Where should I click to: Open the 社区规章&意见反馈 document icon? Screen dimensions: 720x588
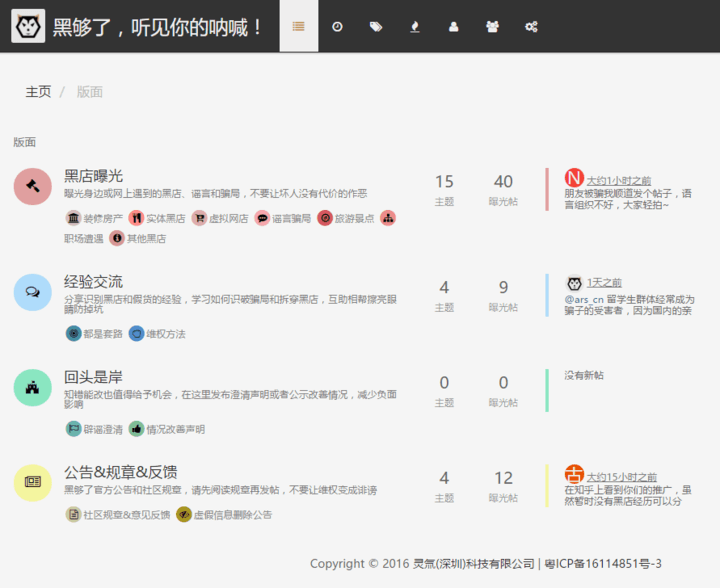pos(73,515)
